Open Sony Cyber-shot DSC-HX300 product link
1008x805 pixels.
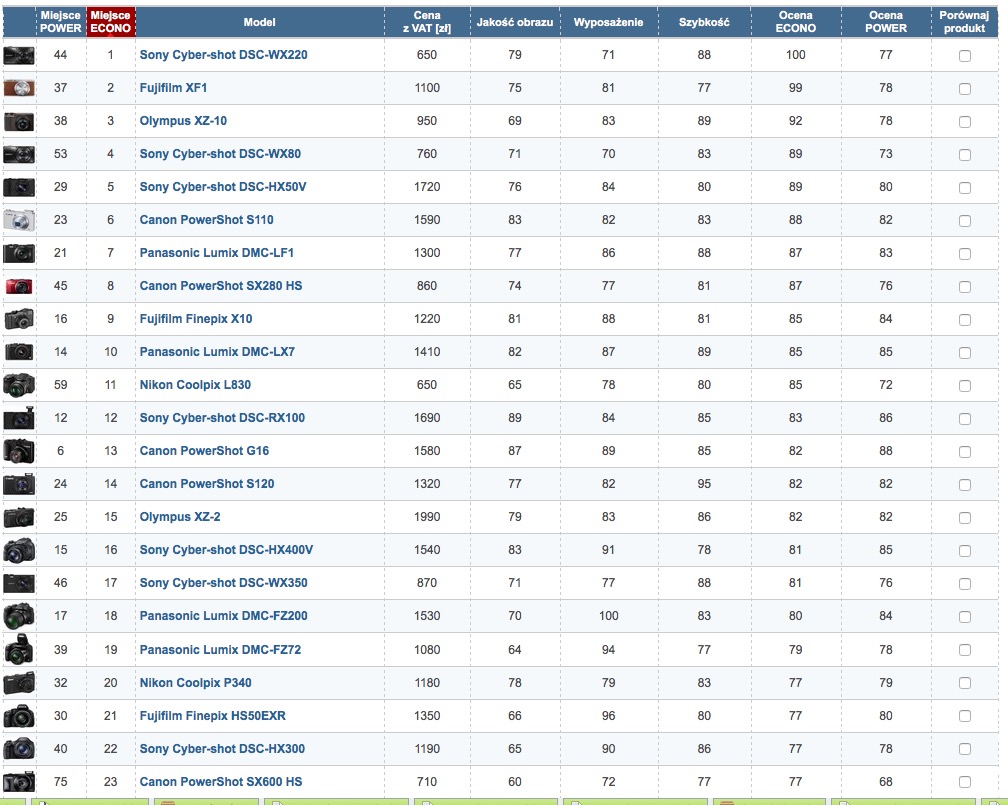click(222, 748)
